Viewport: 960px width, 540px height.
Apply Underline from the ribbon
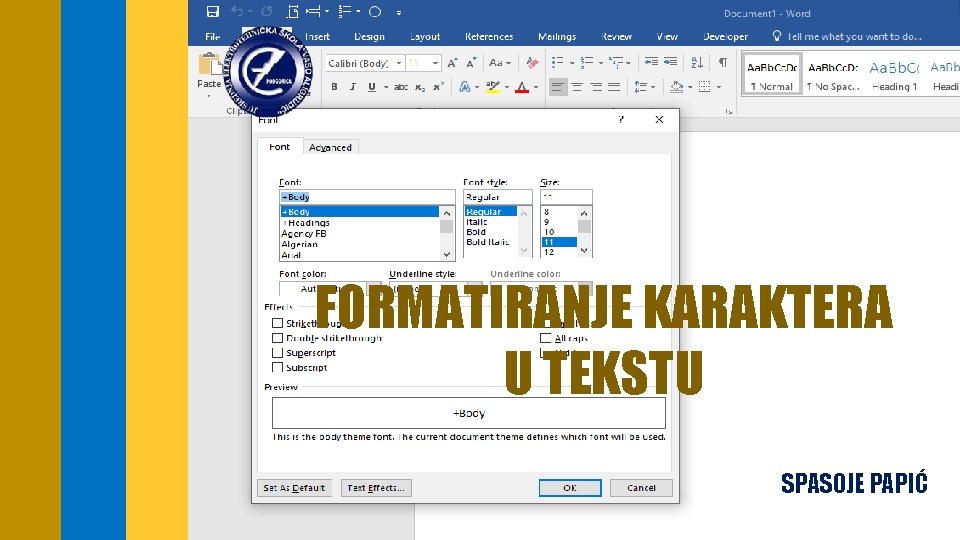pos(372,87)
